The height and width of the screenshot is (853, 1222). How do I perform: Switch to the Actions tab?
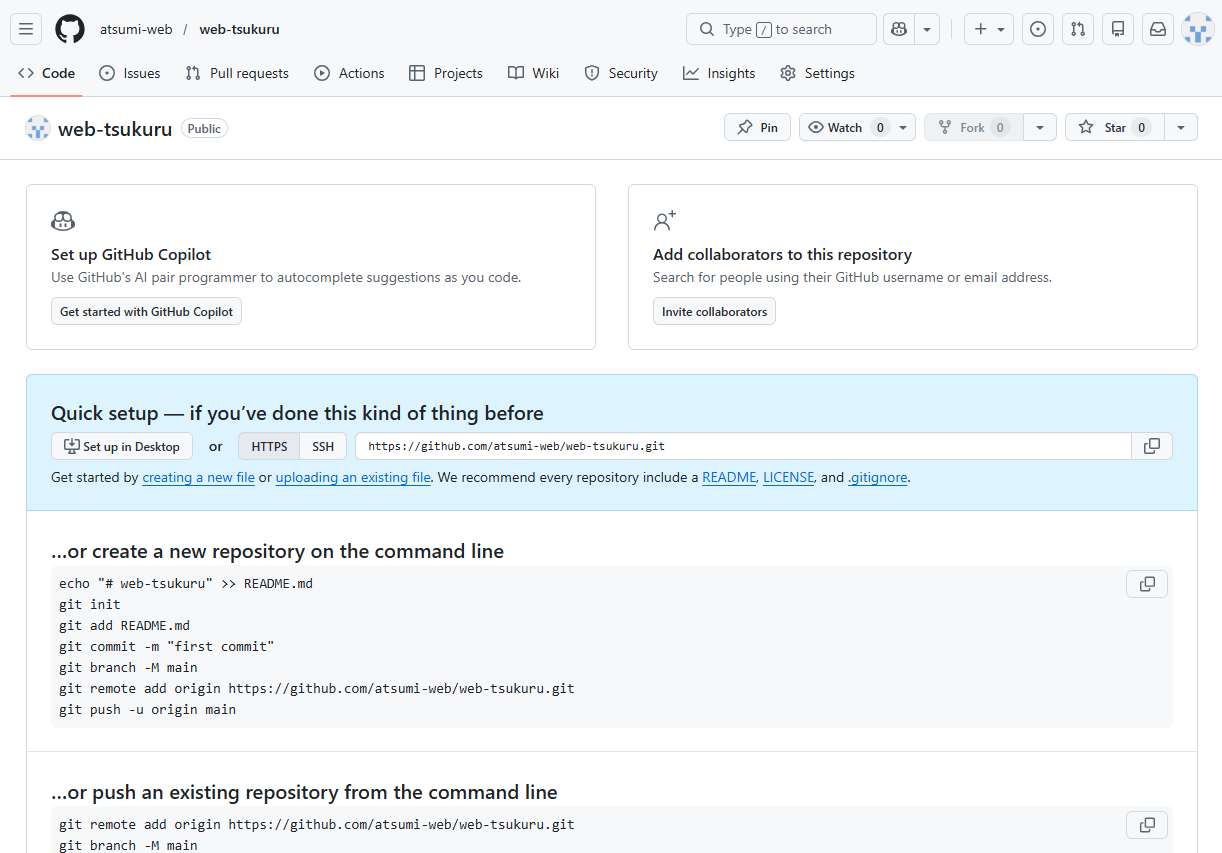[x=349, y=73]
